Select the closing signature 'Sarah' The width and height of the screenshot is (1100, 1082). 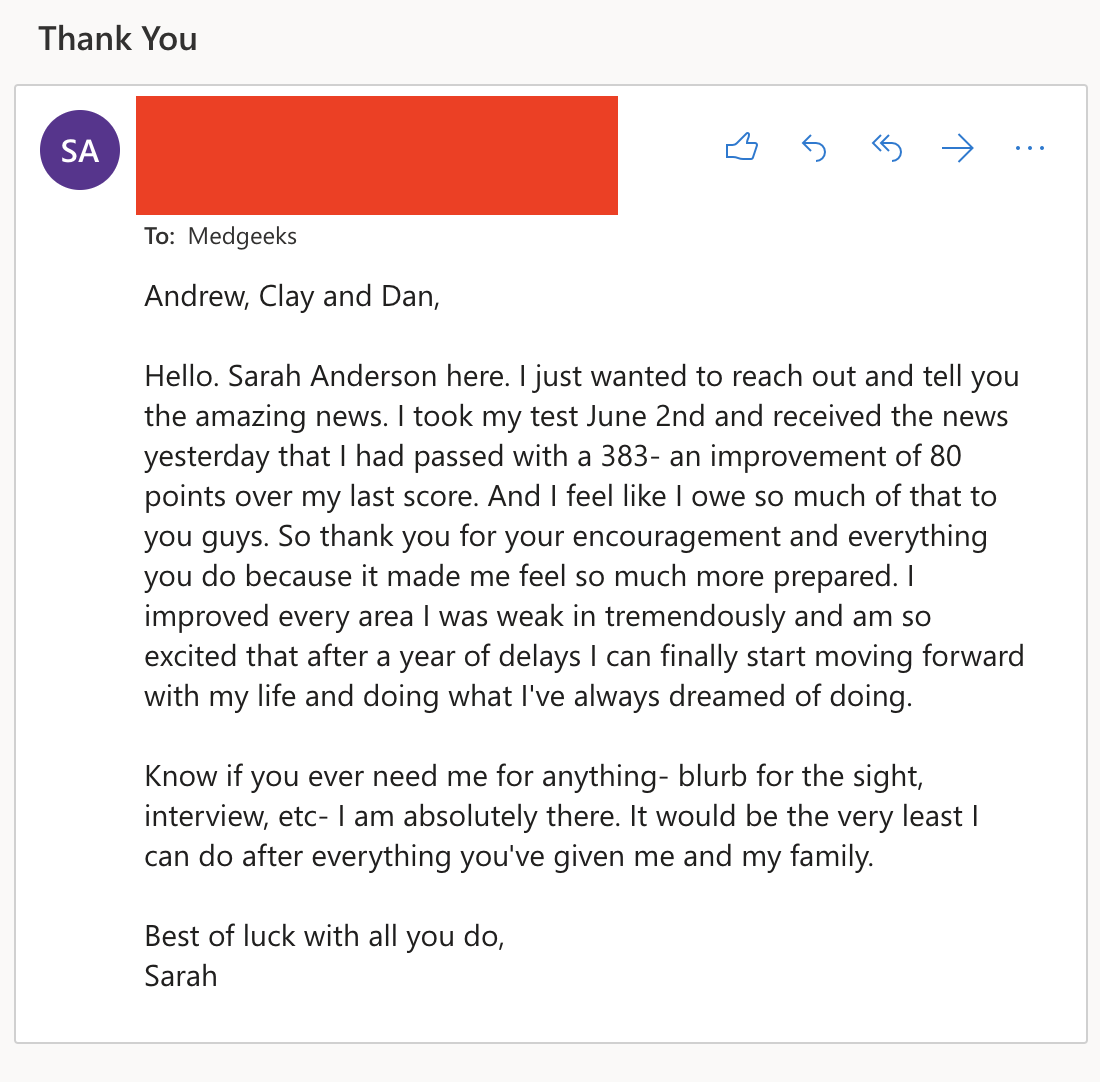click(x=180, y=977)
